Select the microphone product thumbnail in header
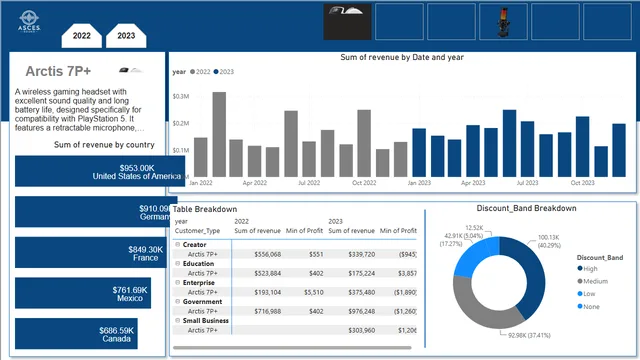 503,22
